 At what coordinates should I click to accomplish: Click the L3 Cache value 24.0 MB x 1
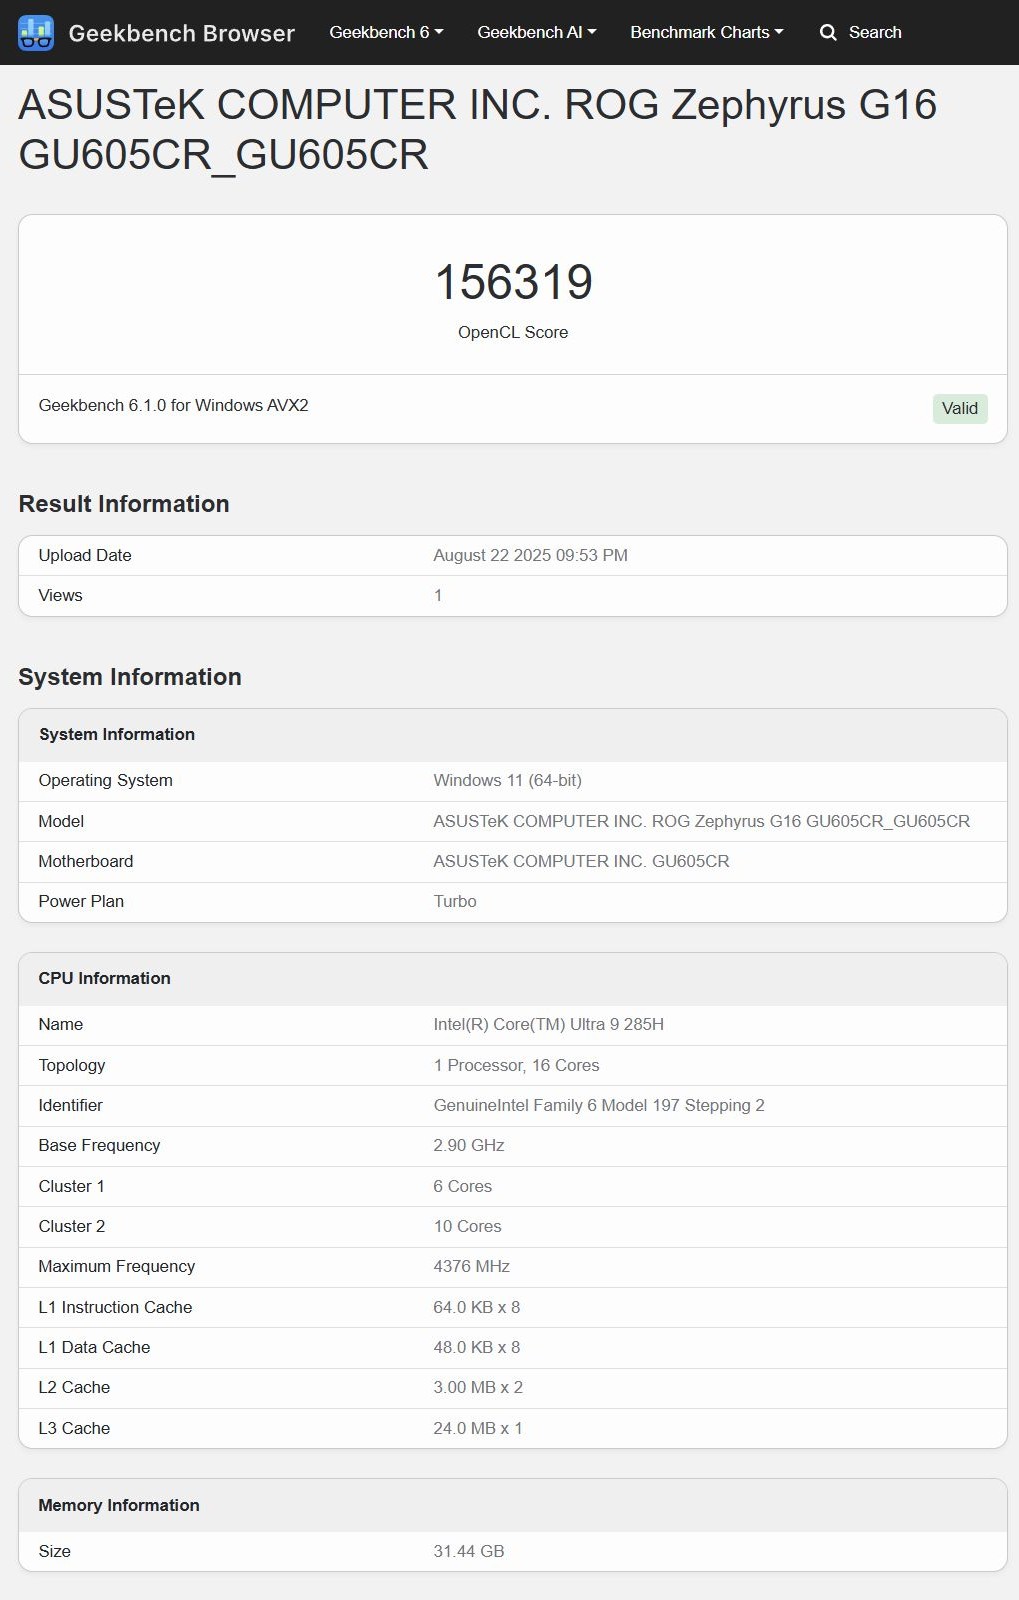[478, 1428]
